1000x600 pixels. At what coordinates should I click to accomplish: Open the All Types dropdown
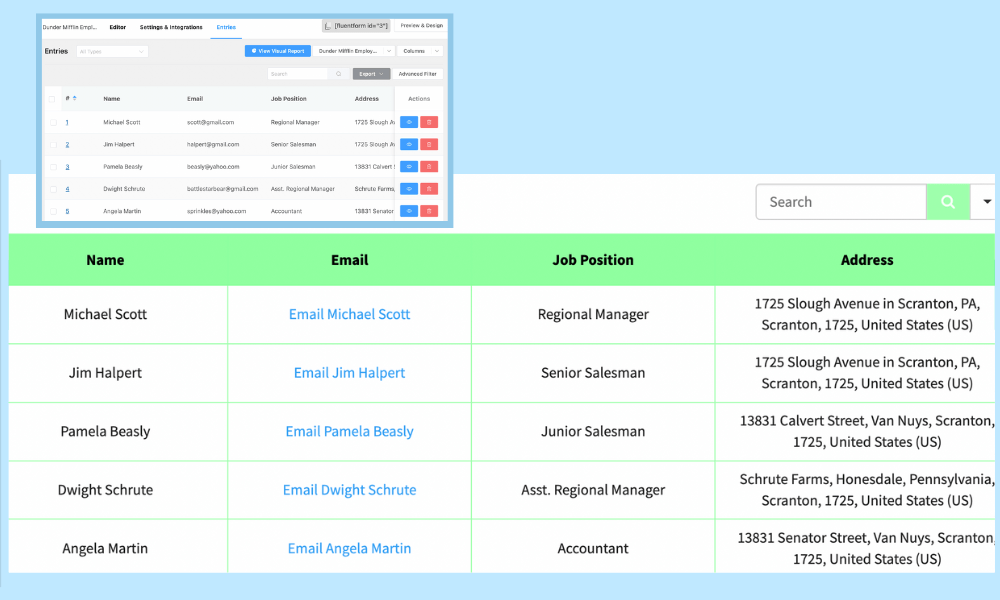(112, 52)
